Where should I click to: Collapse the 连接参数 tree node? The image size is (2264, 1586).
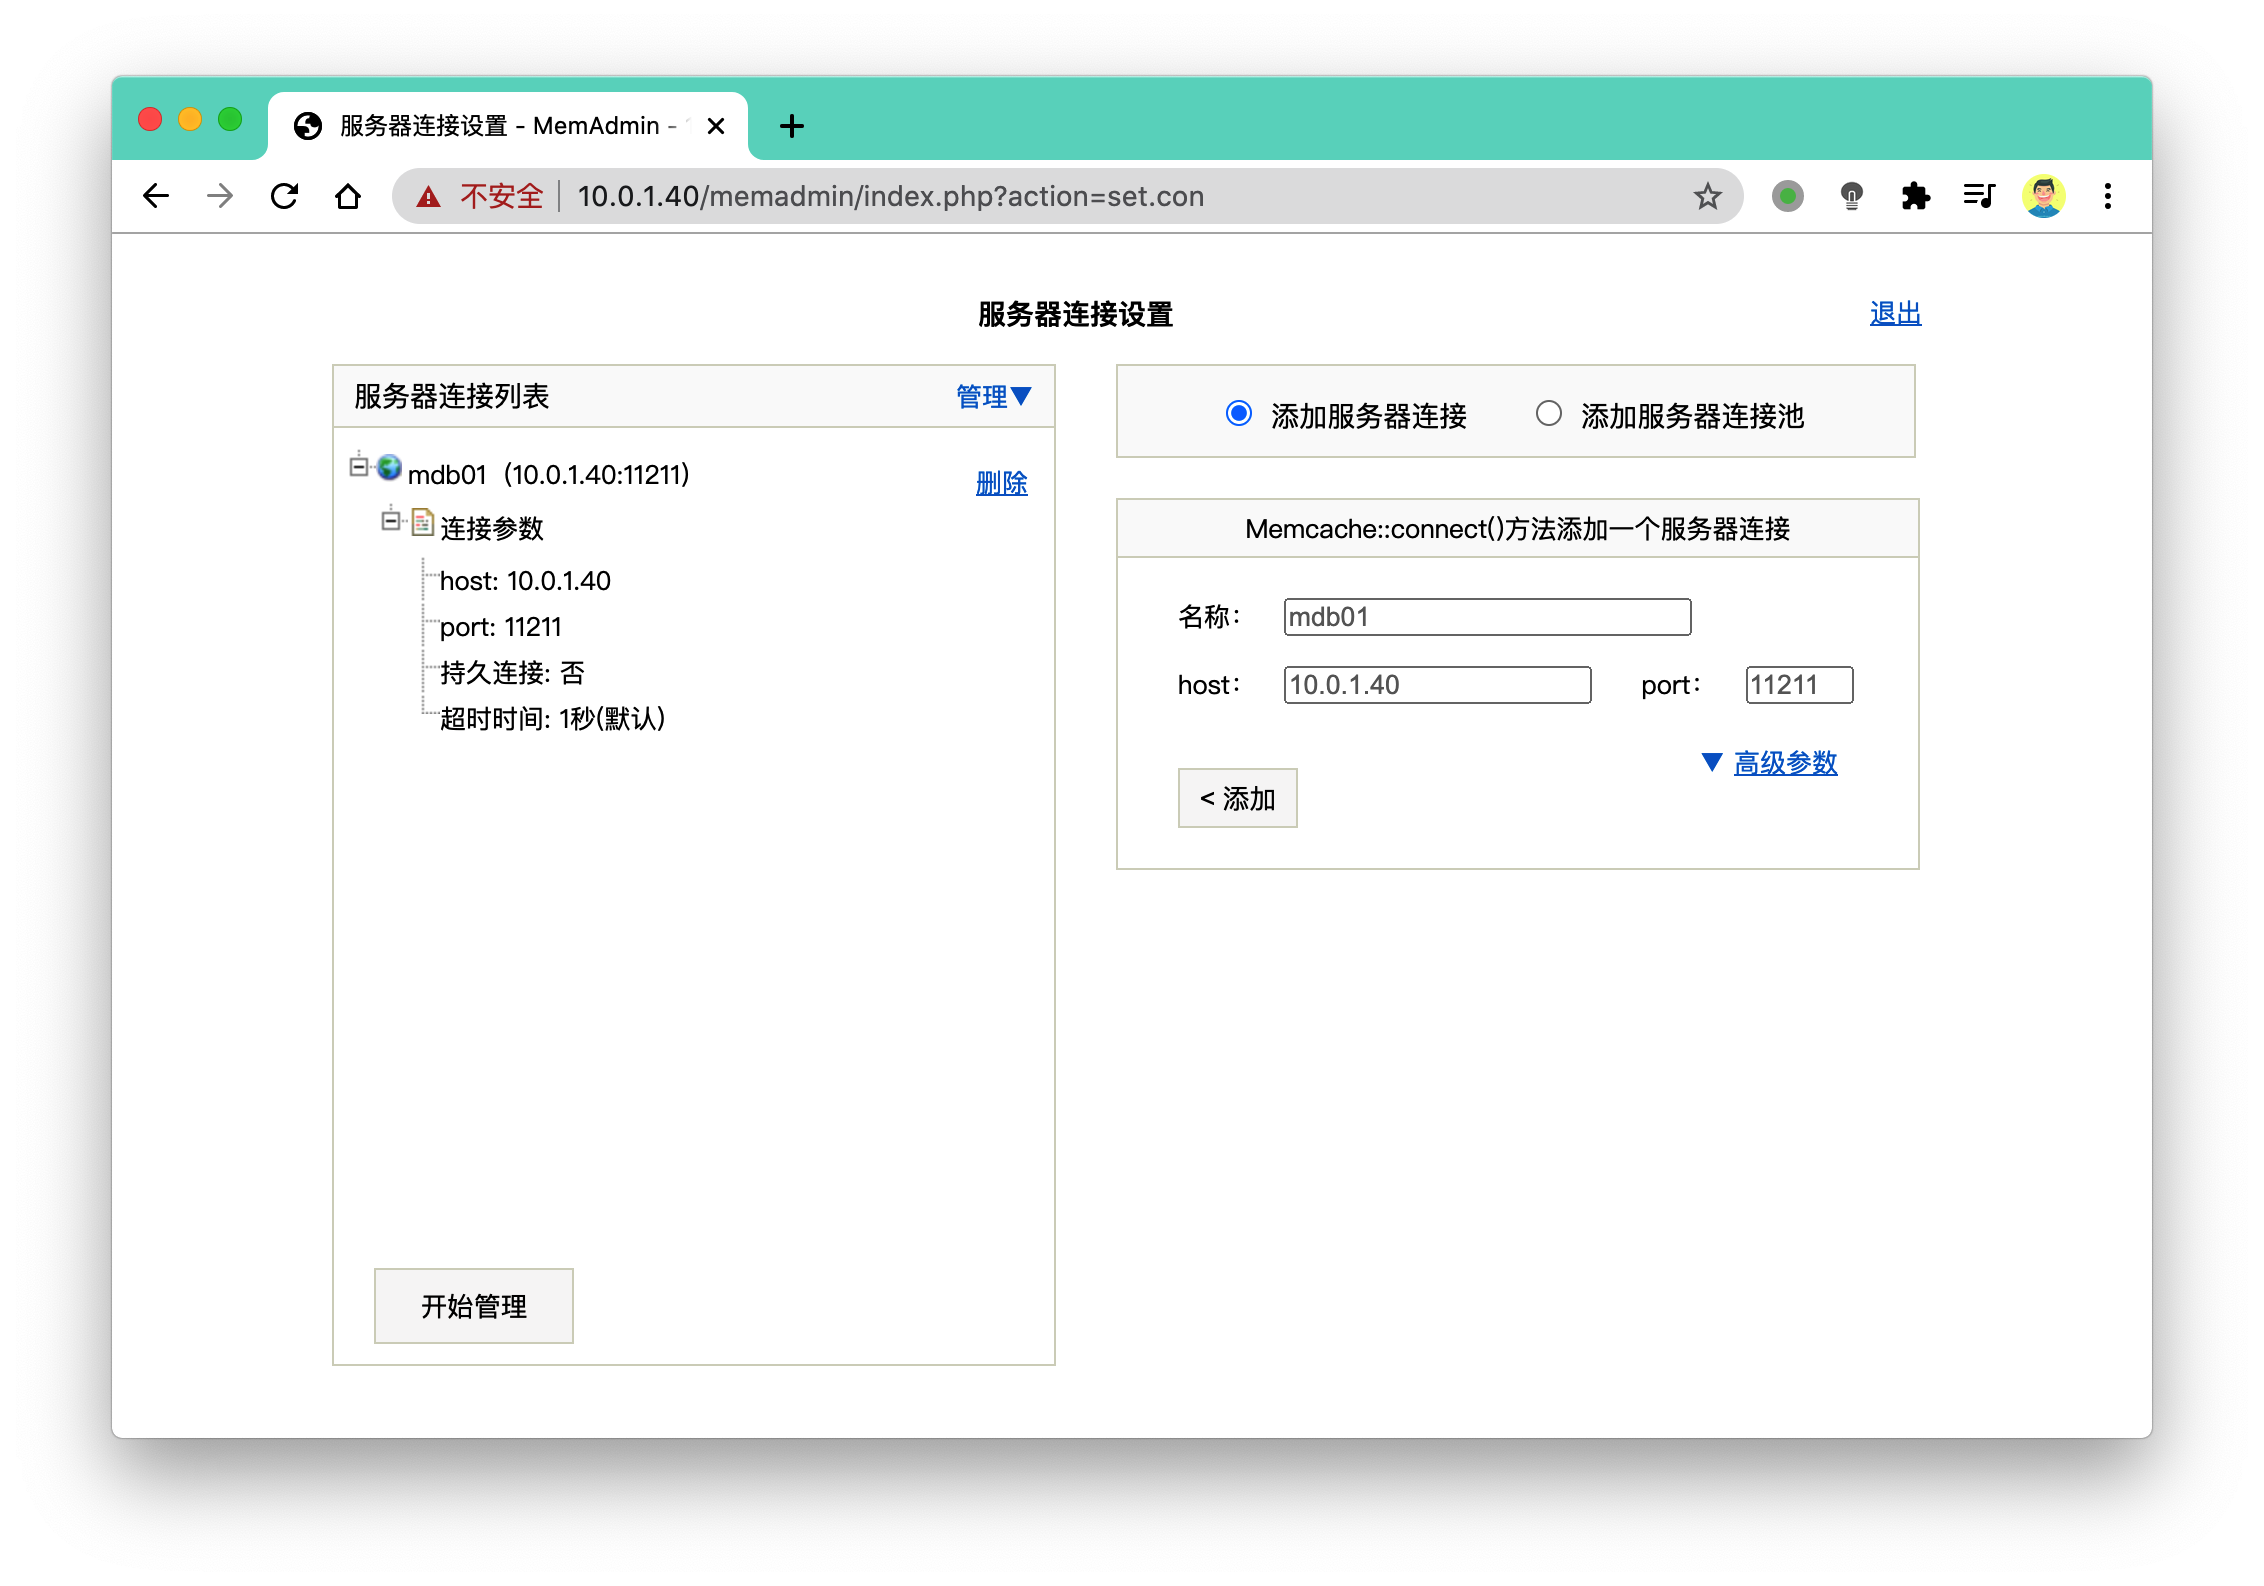tap(391, 521)
